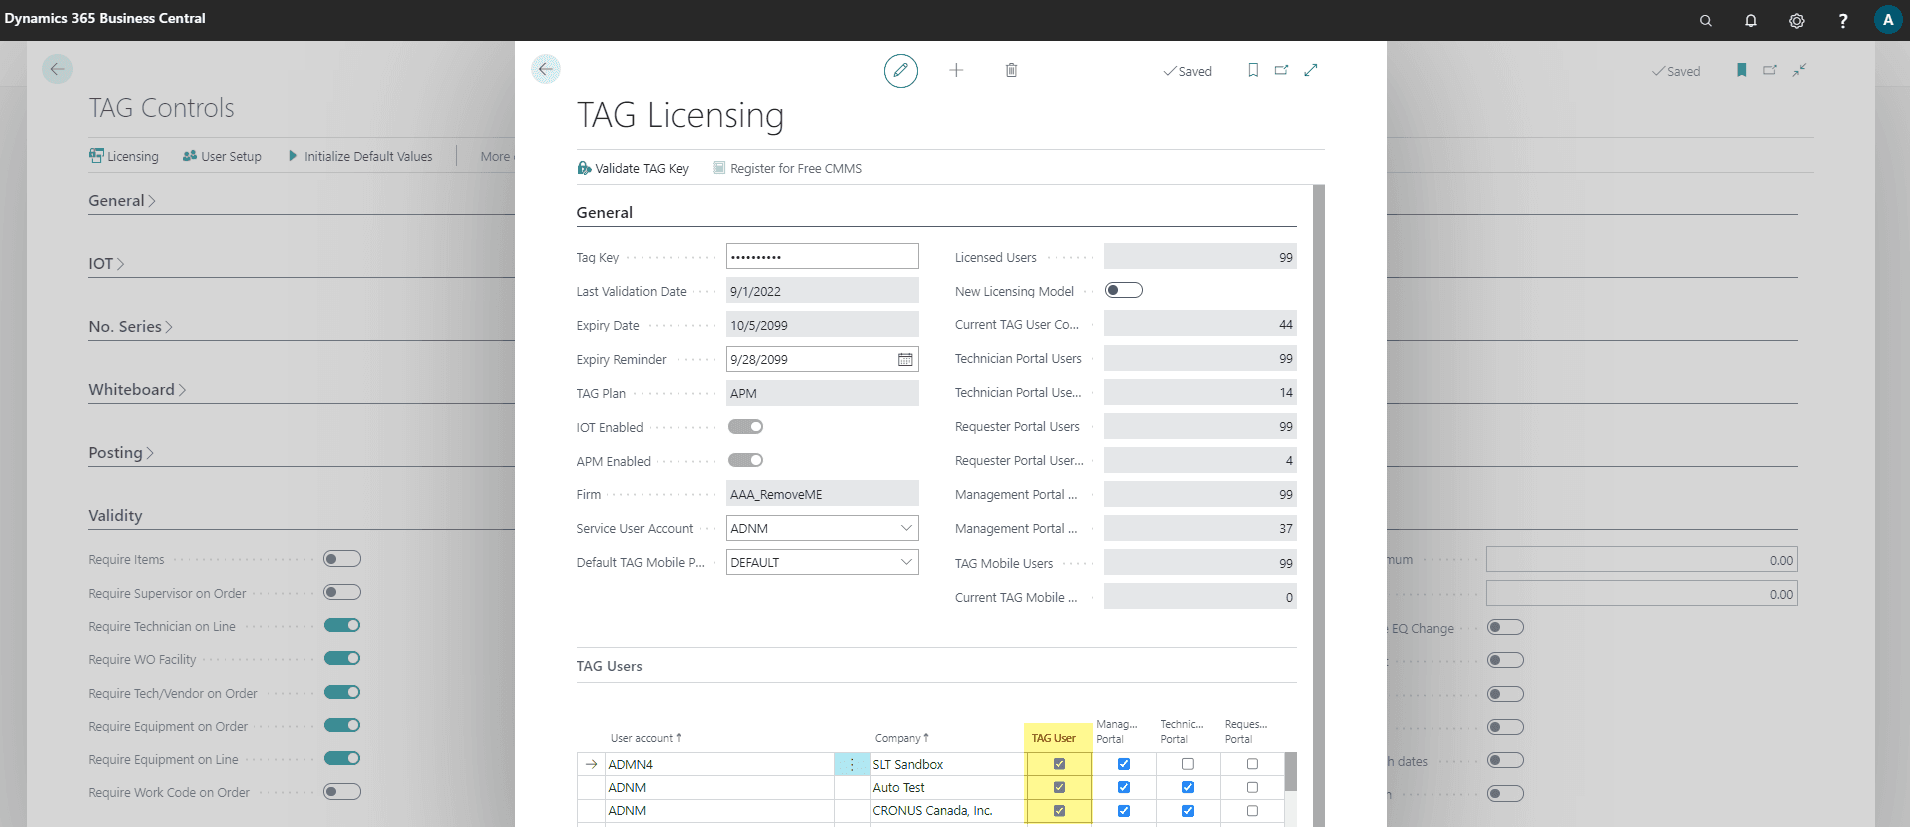Expand No. Series section
This screenshot has width=1910, height=827.
point(130,326)
